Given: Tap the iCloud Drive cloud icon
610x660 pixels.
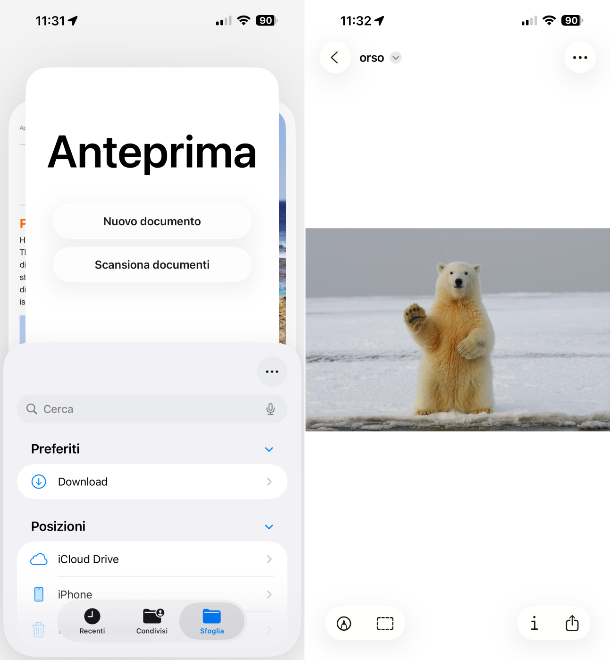Looking at the screenshot, I should click(39, 559).
